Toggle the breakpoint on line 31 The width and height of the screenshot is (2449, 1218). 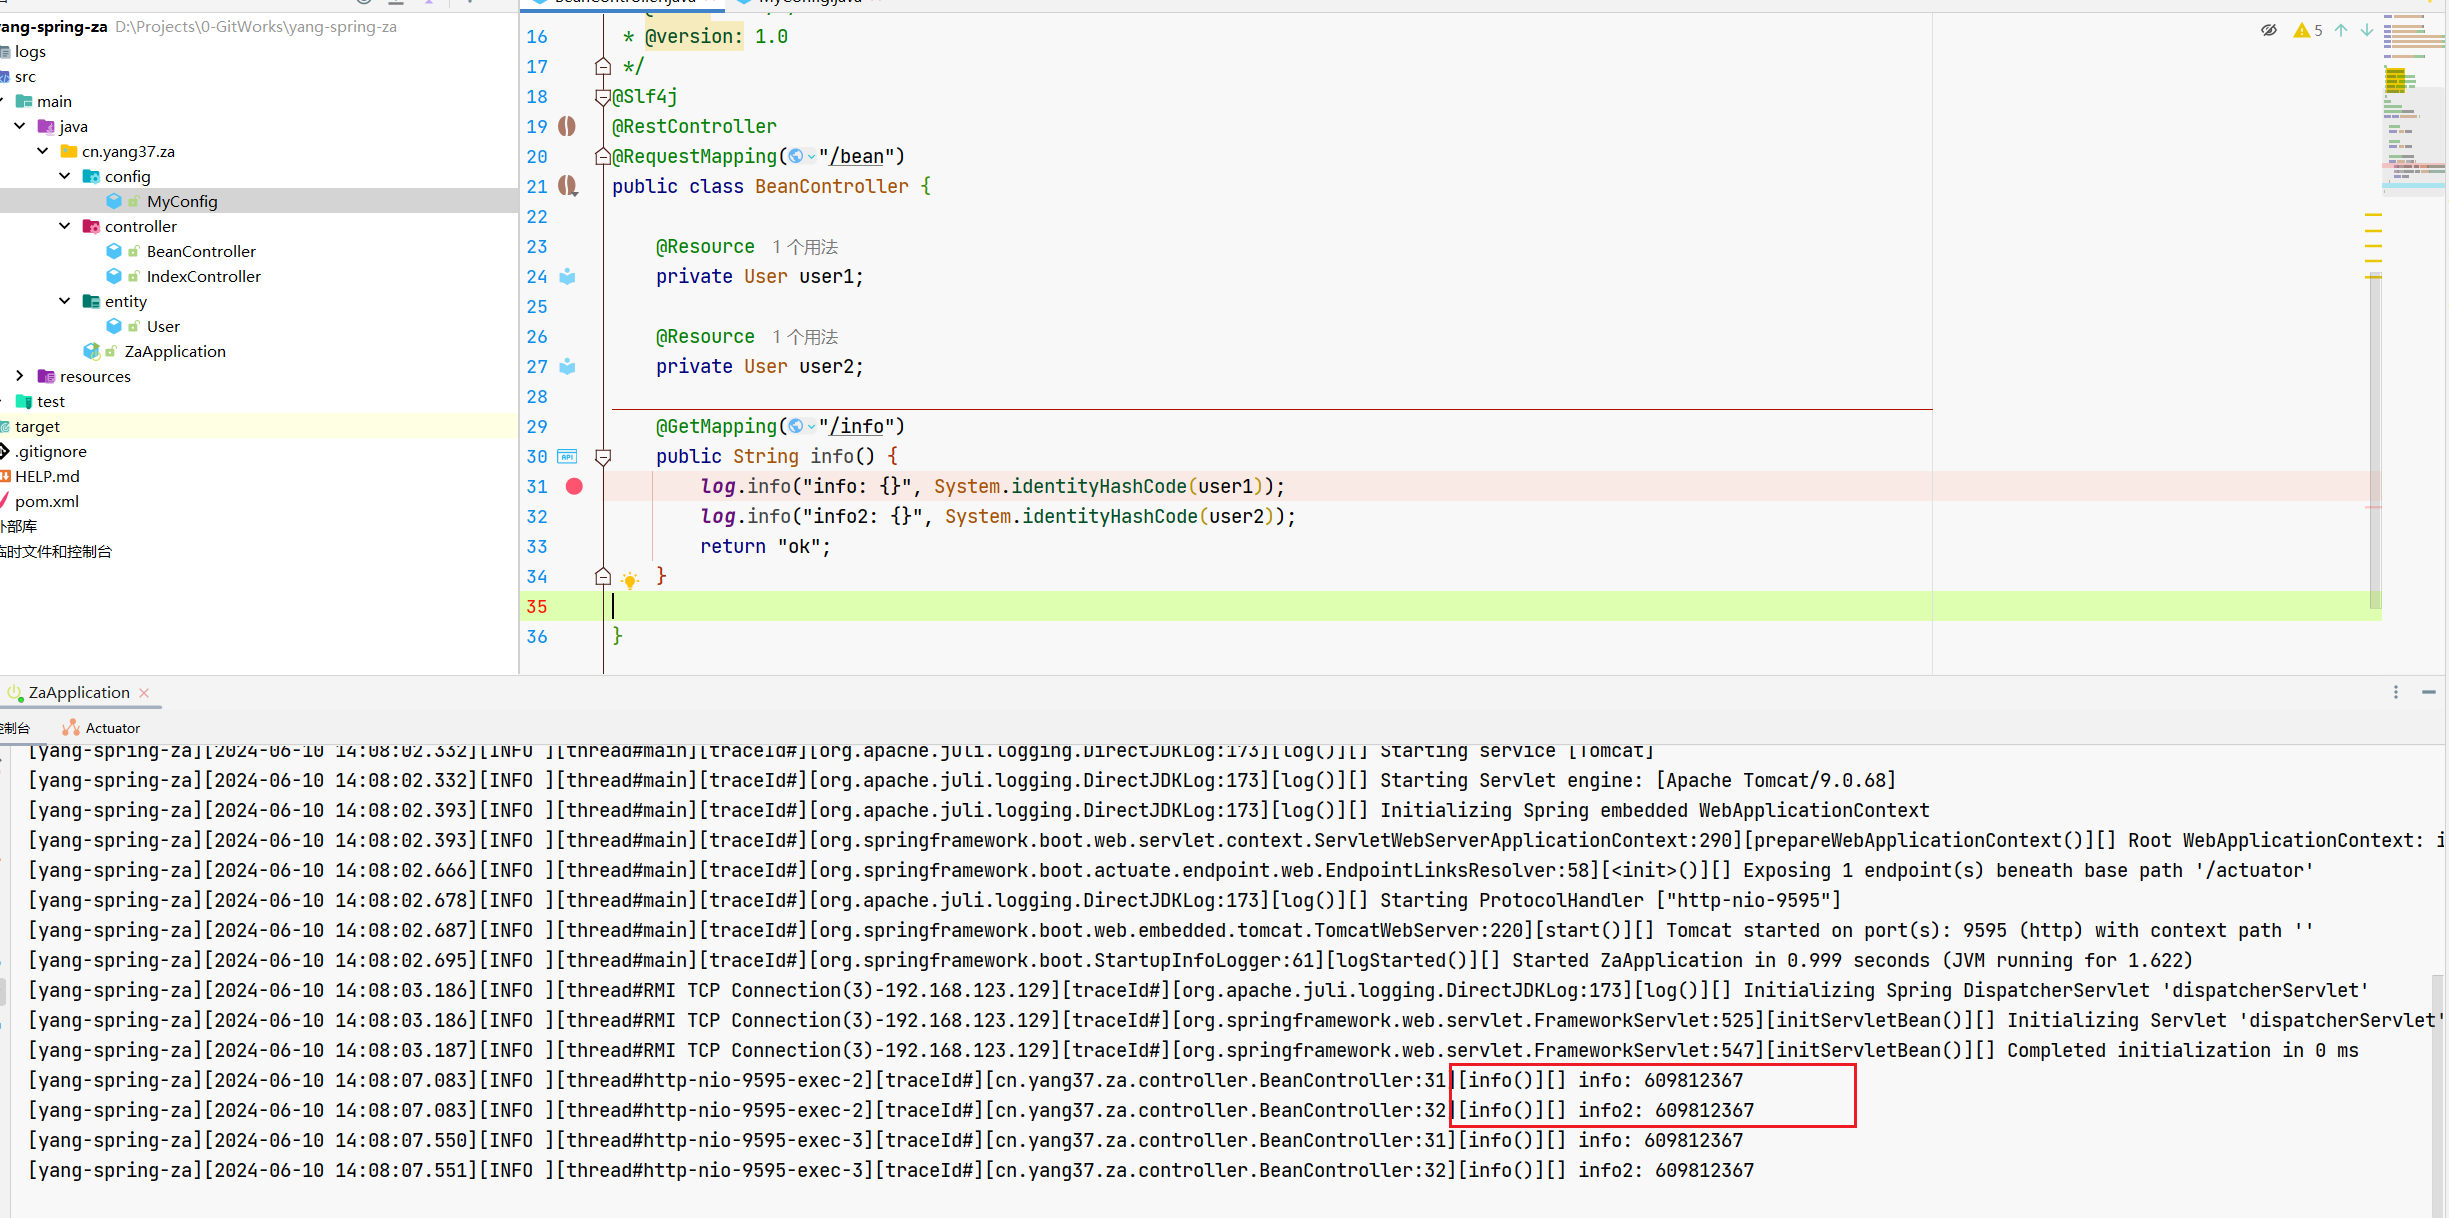tap(574, 486)
